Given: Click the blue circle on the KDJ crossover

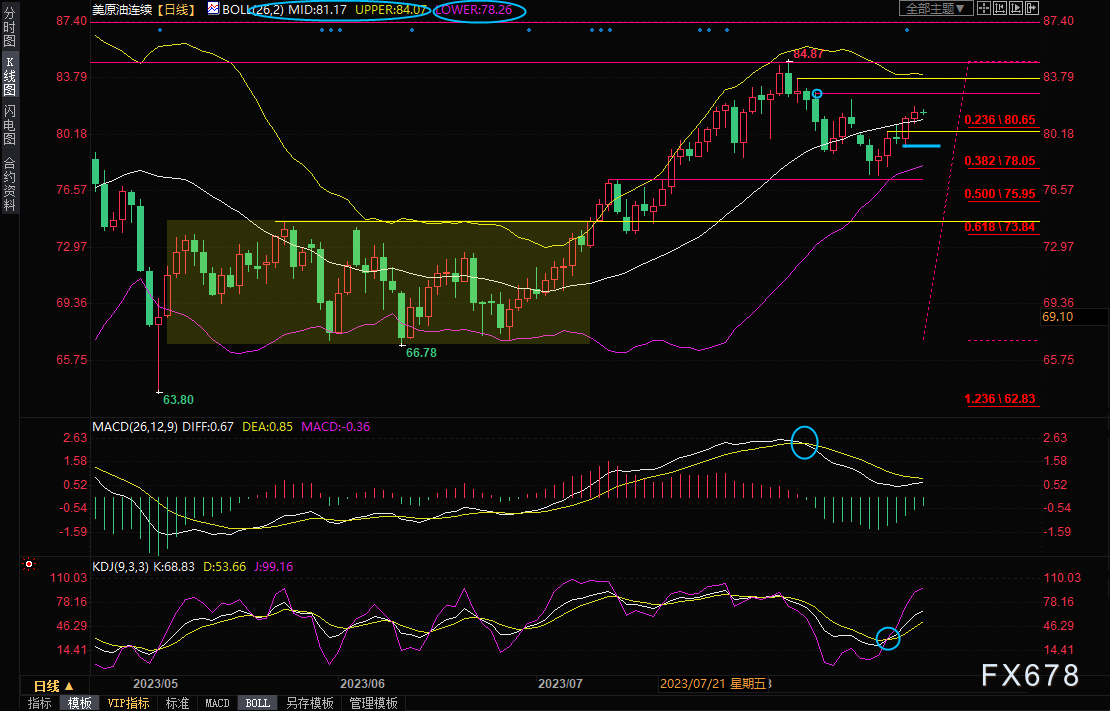Looking at the screenshot, I should (887, 637).
